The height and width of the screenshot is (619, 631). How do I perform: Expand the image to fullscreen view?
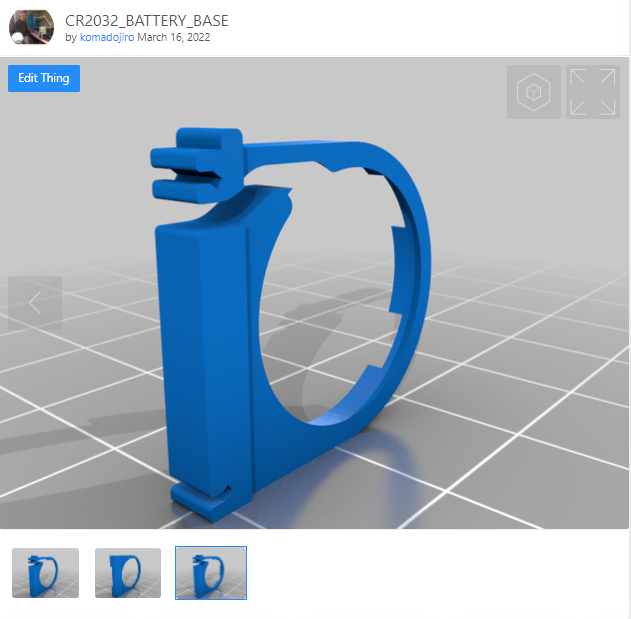593,92
